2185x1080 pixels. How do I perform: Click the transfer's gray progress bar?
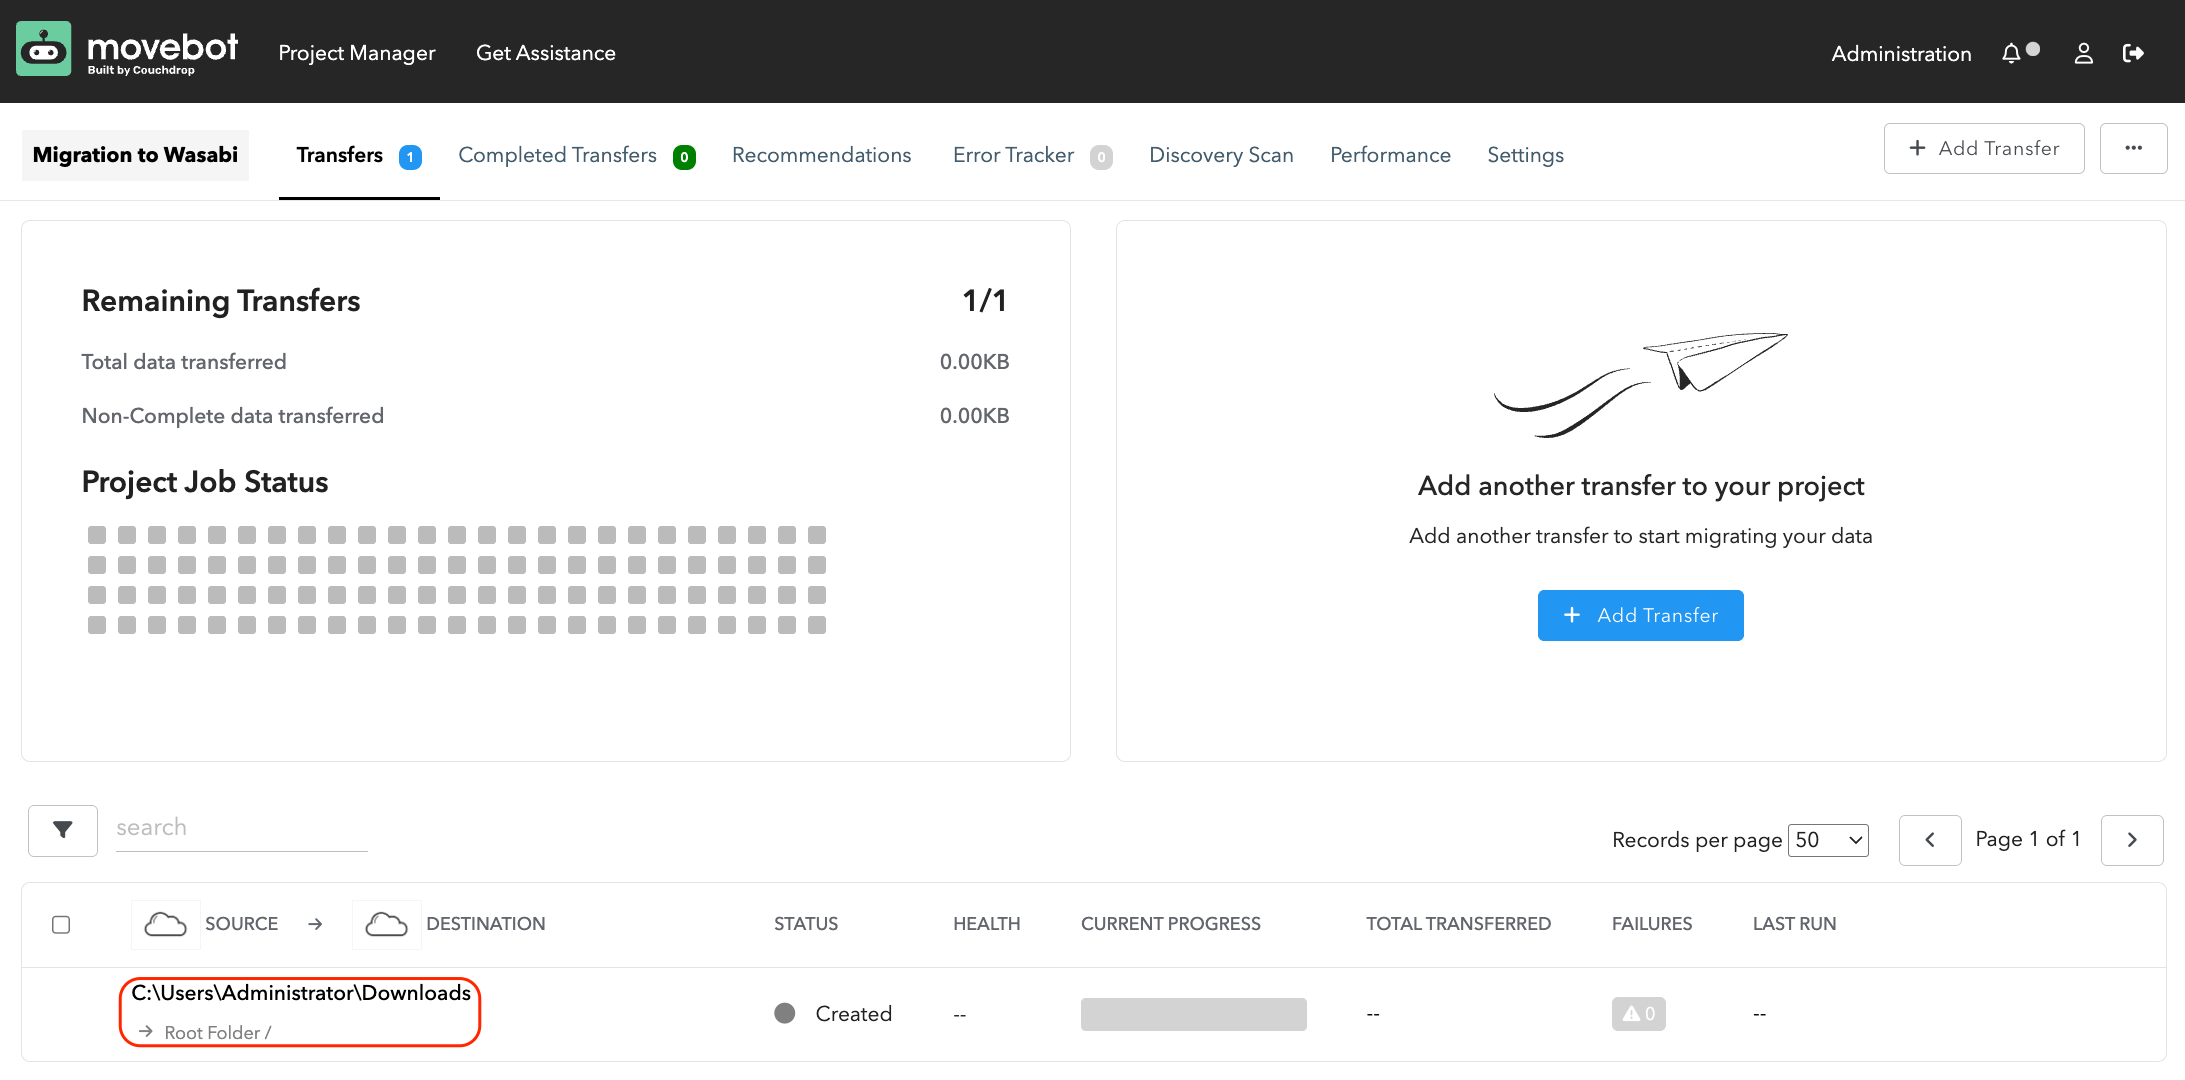(1193, 1014)
